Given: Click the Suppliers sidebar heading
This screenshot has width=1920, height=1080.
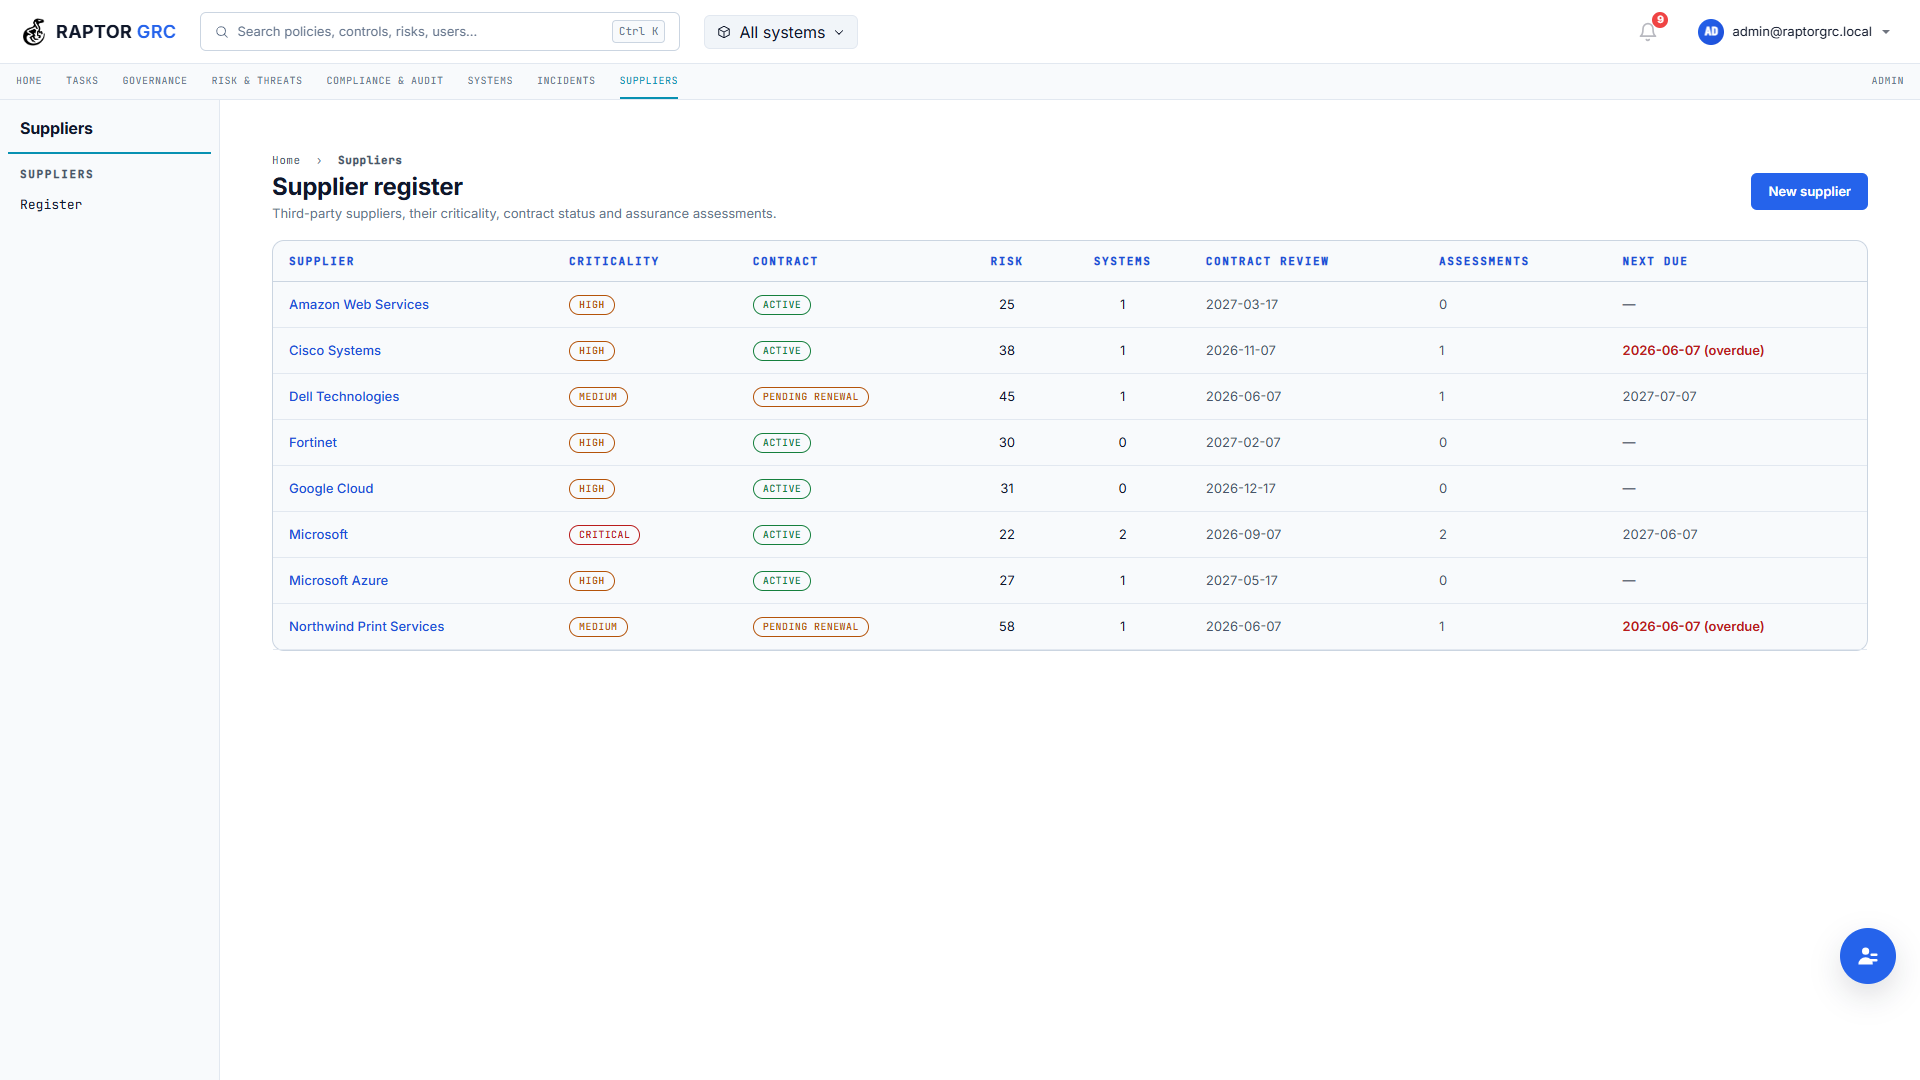Looking at the screenshot, I should coord(56,129).
